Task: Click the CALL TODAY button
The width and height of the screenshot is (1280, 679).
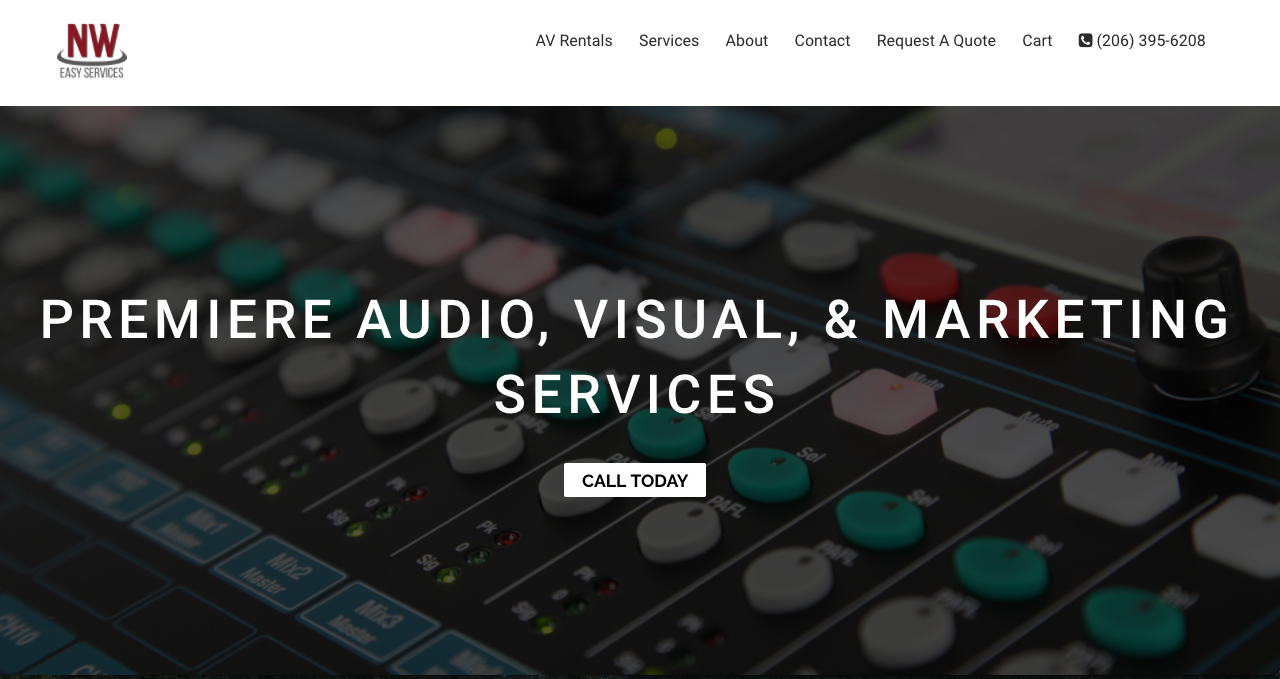Action: 635,480
